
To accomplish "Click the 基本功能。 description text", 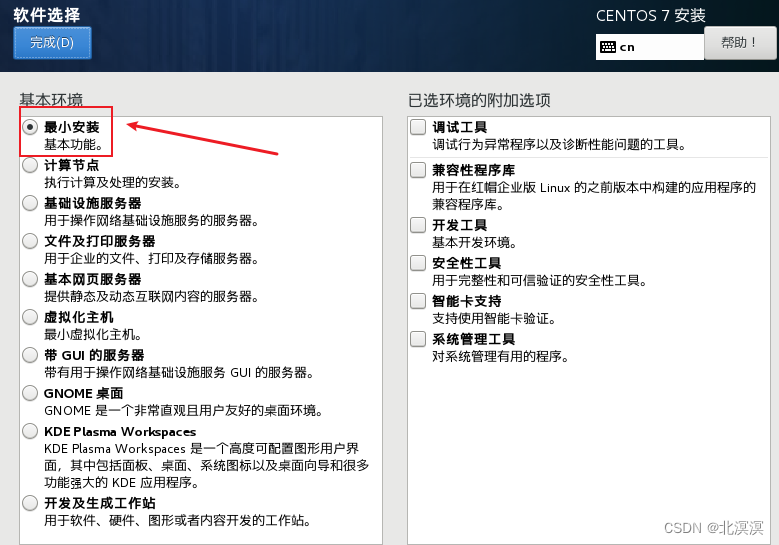I will pos(74,145).
